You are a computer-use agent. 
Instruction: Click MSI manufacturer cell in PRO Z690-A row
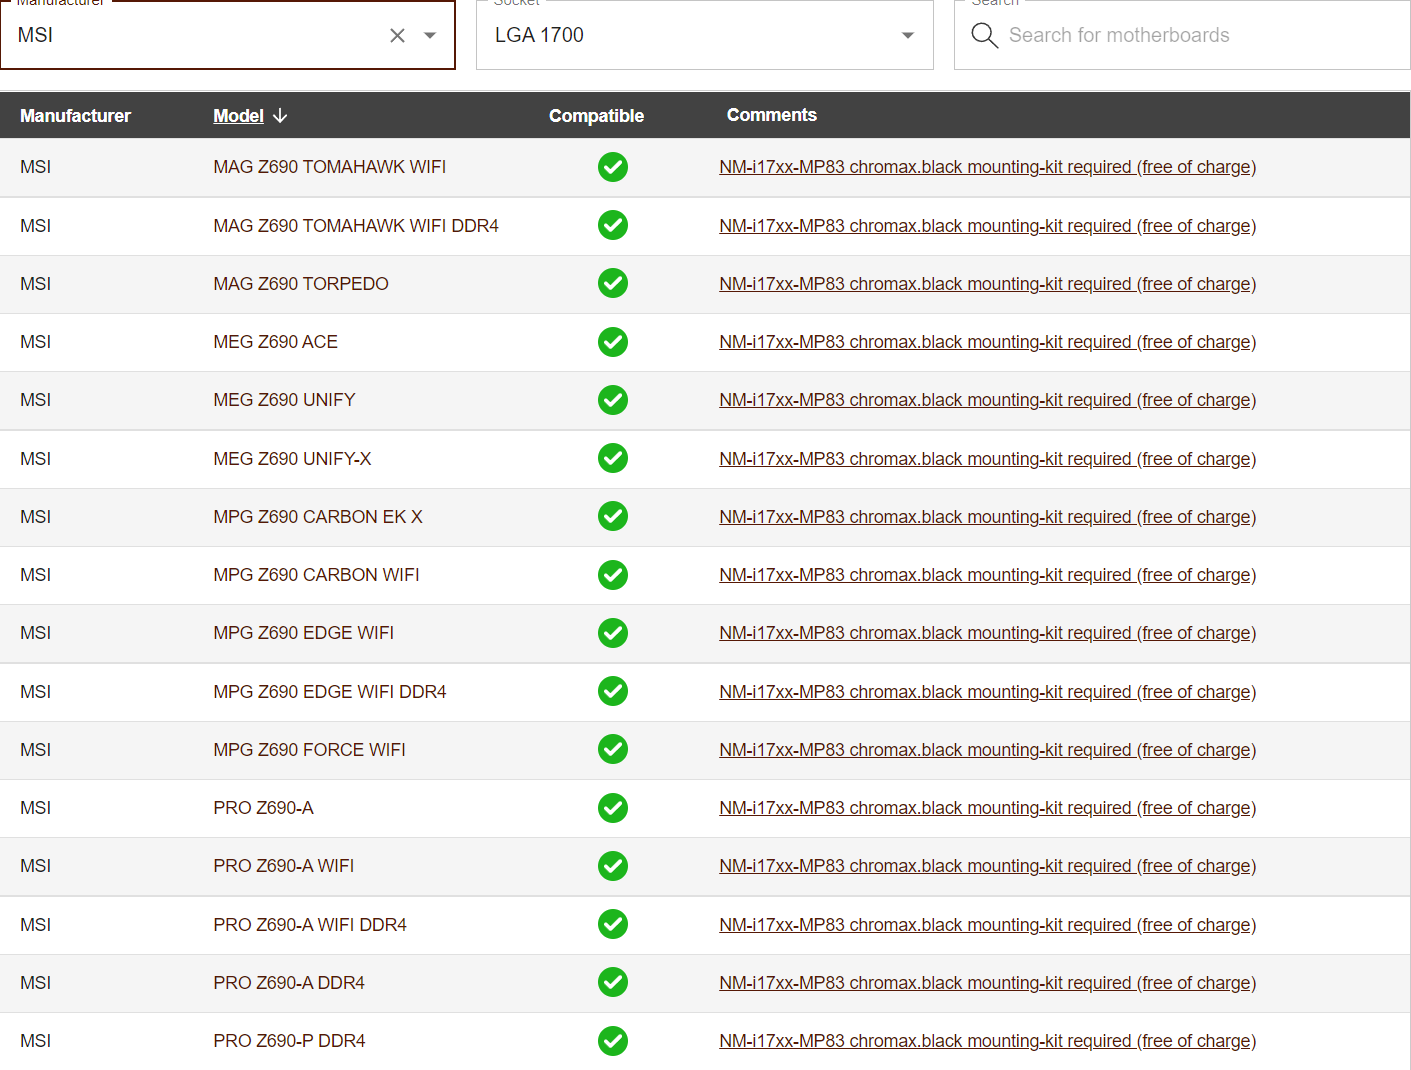point(35,808)
